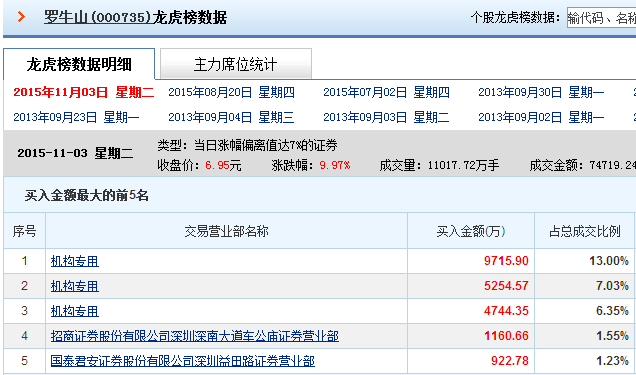Viewport: 636px width, 375px height.
Task: Switch to the 龙虎榜数据明细 tab
Action: (x=79, y=64)
